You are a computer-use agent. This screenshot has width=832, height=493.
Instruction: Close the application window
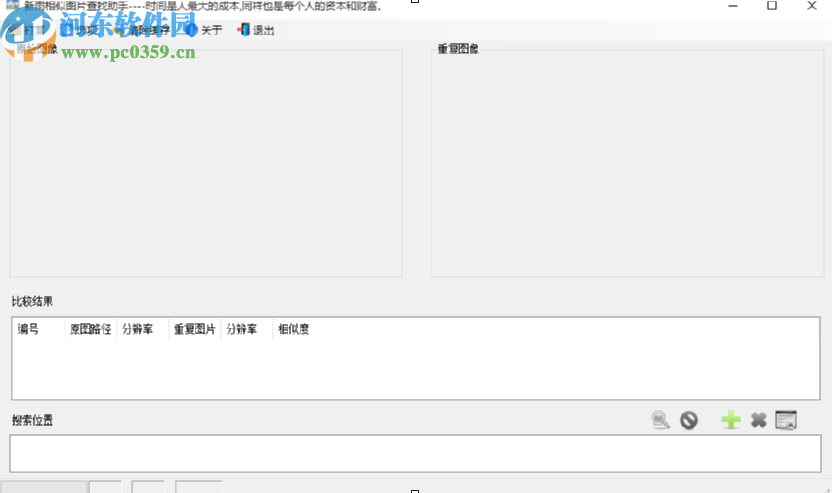[x=812, y=6]
